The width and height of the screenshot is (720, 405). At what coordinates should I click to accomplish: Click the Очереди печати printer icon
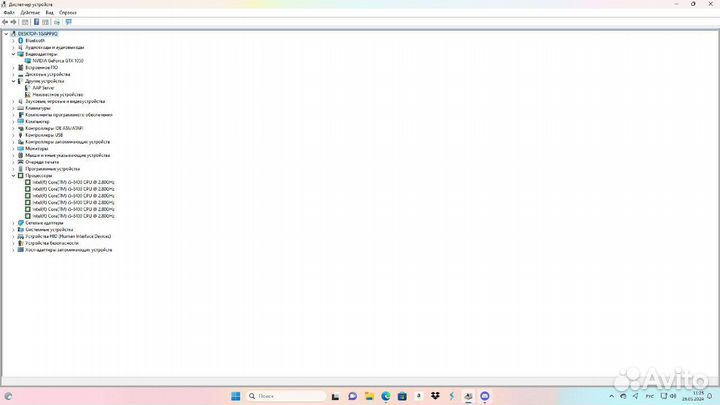click(21, 162)
